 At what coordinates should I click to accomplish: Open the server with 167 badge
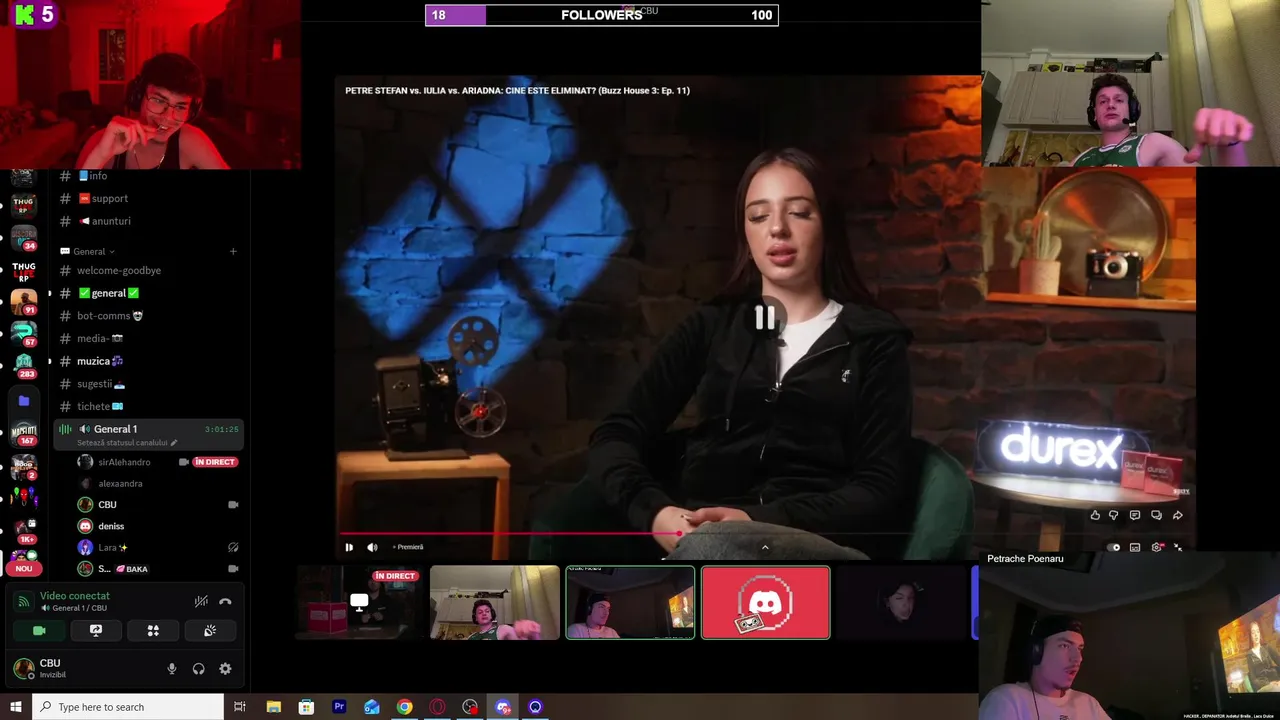point(23,432)
